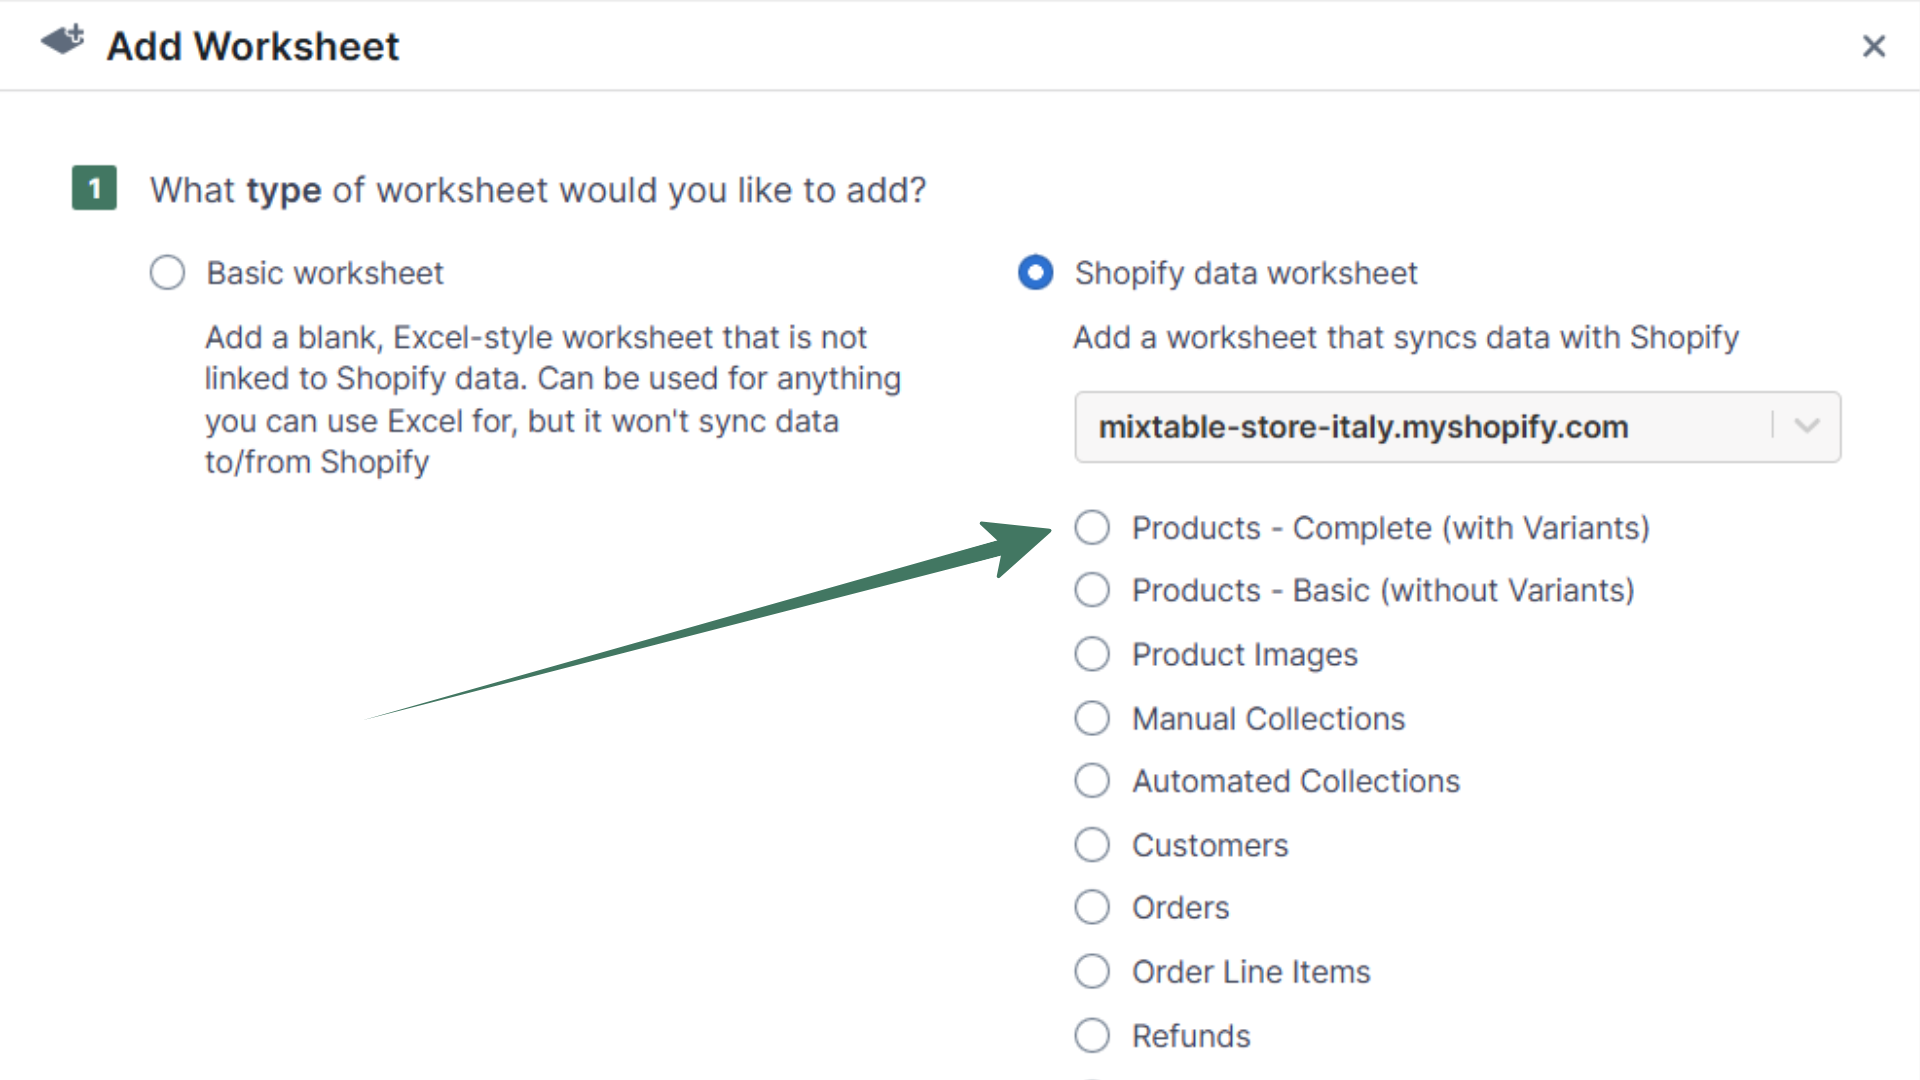Image resolution: width=1920 pixels, height=1080 pixels.
Task: Close the Add Worksheet dialog
Action: (1873, 46)
